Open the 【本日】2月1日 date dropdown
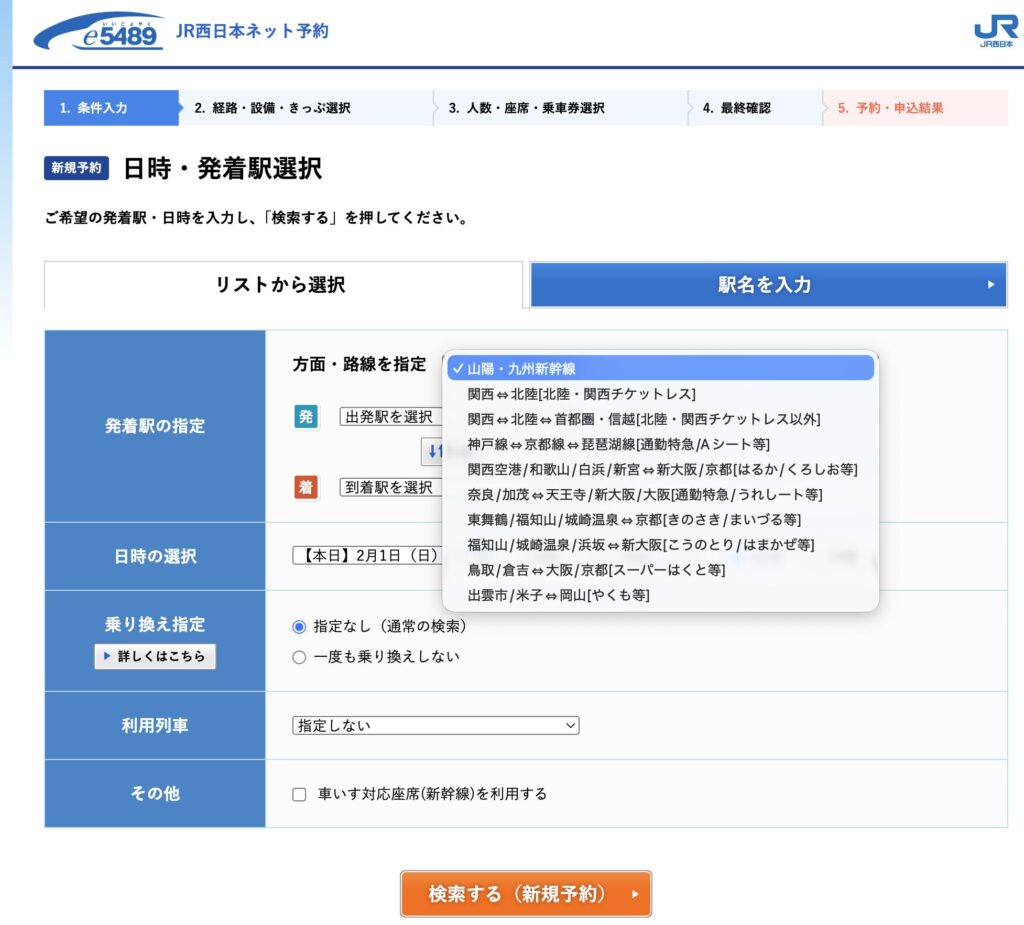The width and height of the screenshot is (1024, 925). [366, 556]
